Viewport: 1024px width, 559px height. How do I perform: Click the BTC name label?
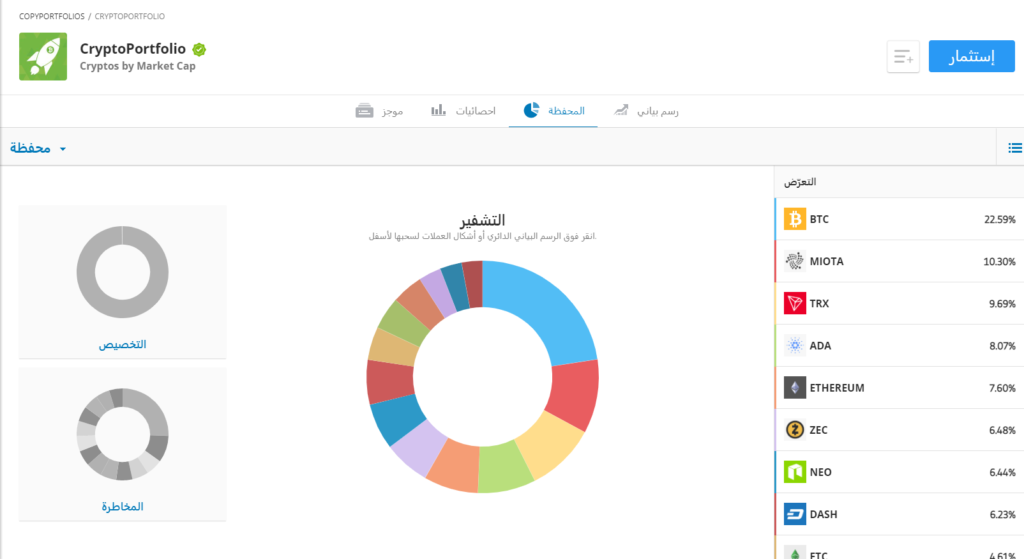(x=819, y=219)
